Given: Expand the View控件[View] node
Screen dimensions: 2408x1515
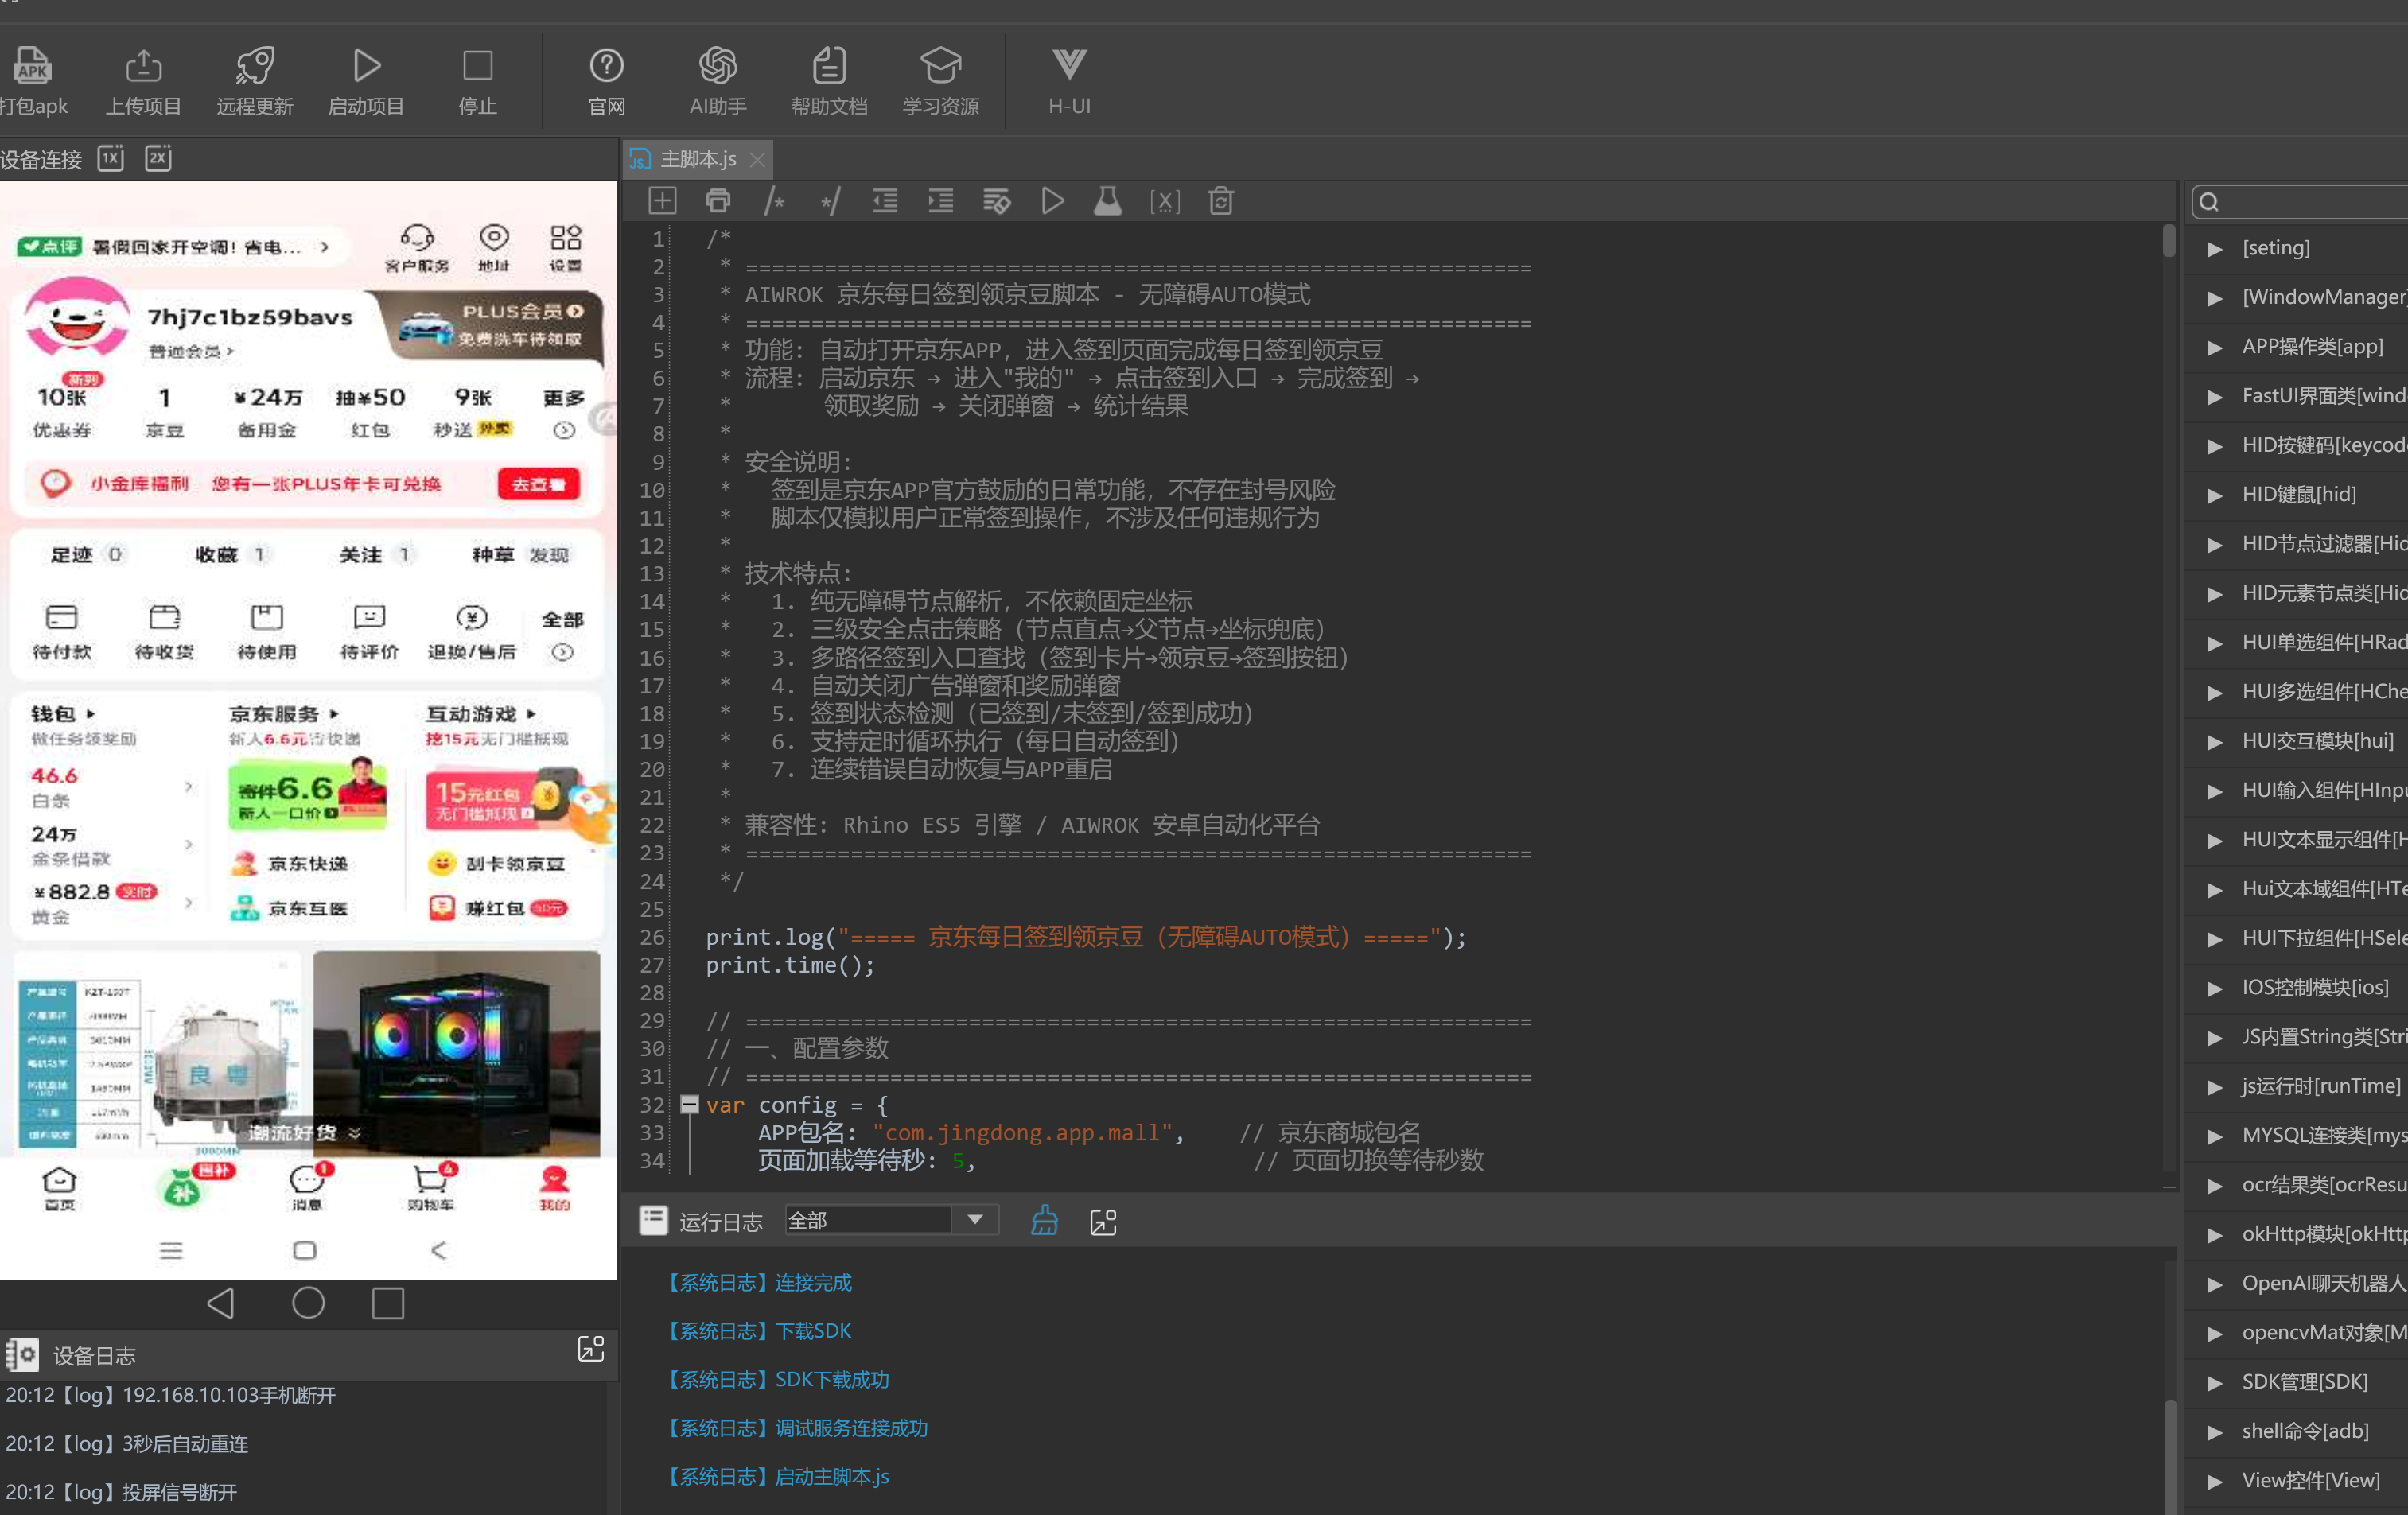Looking at the screenshot, I should [x=2214, y=1481].
